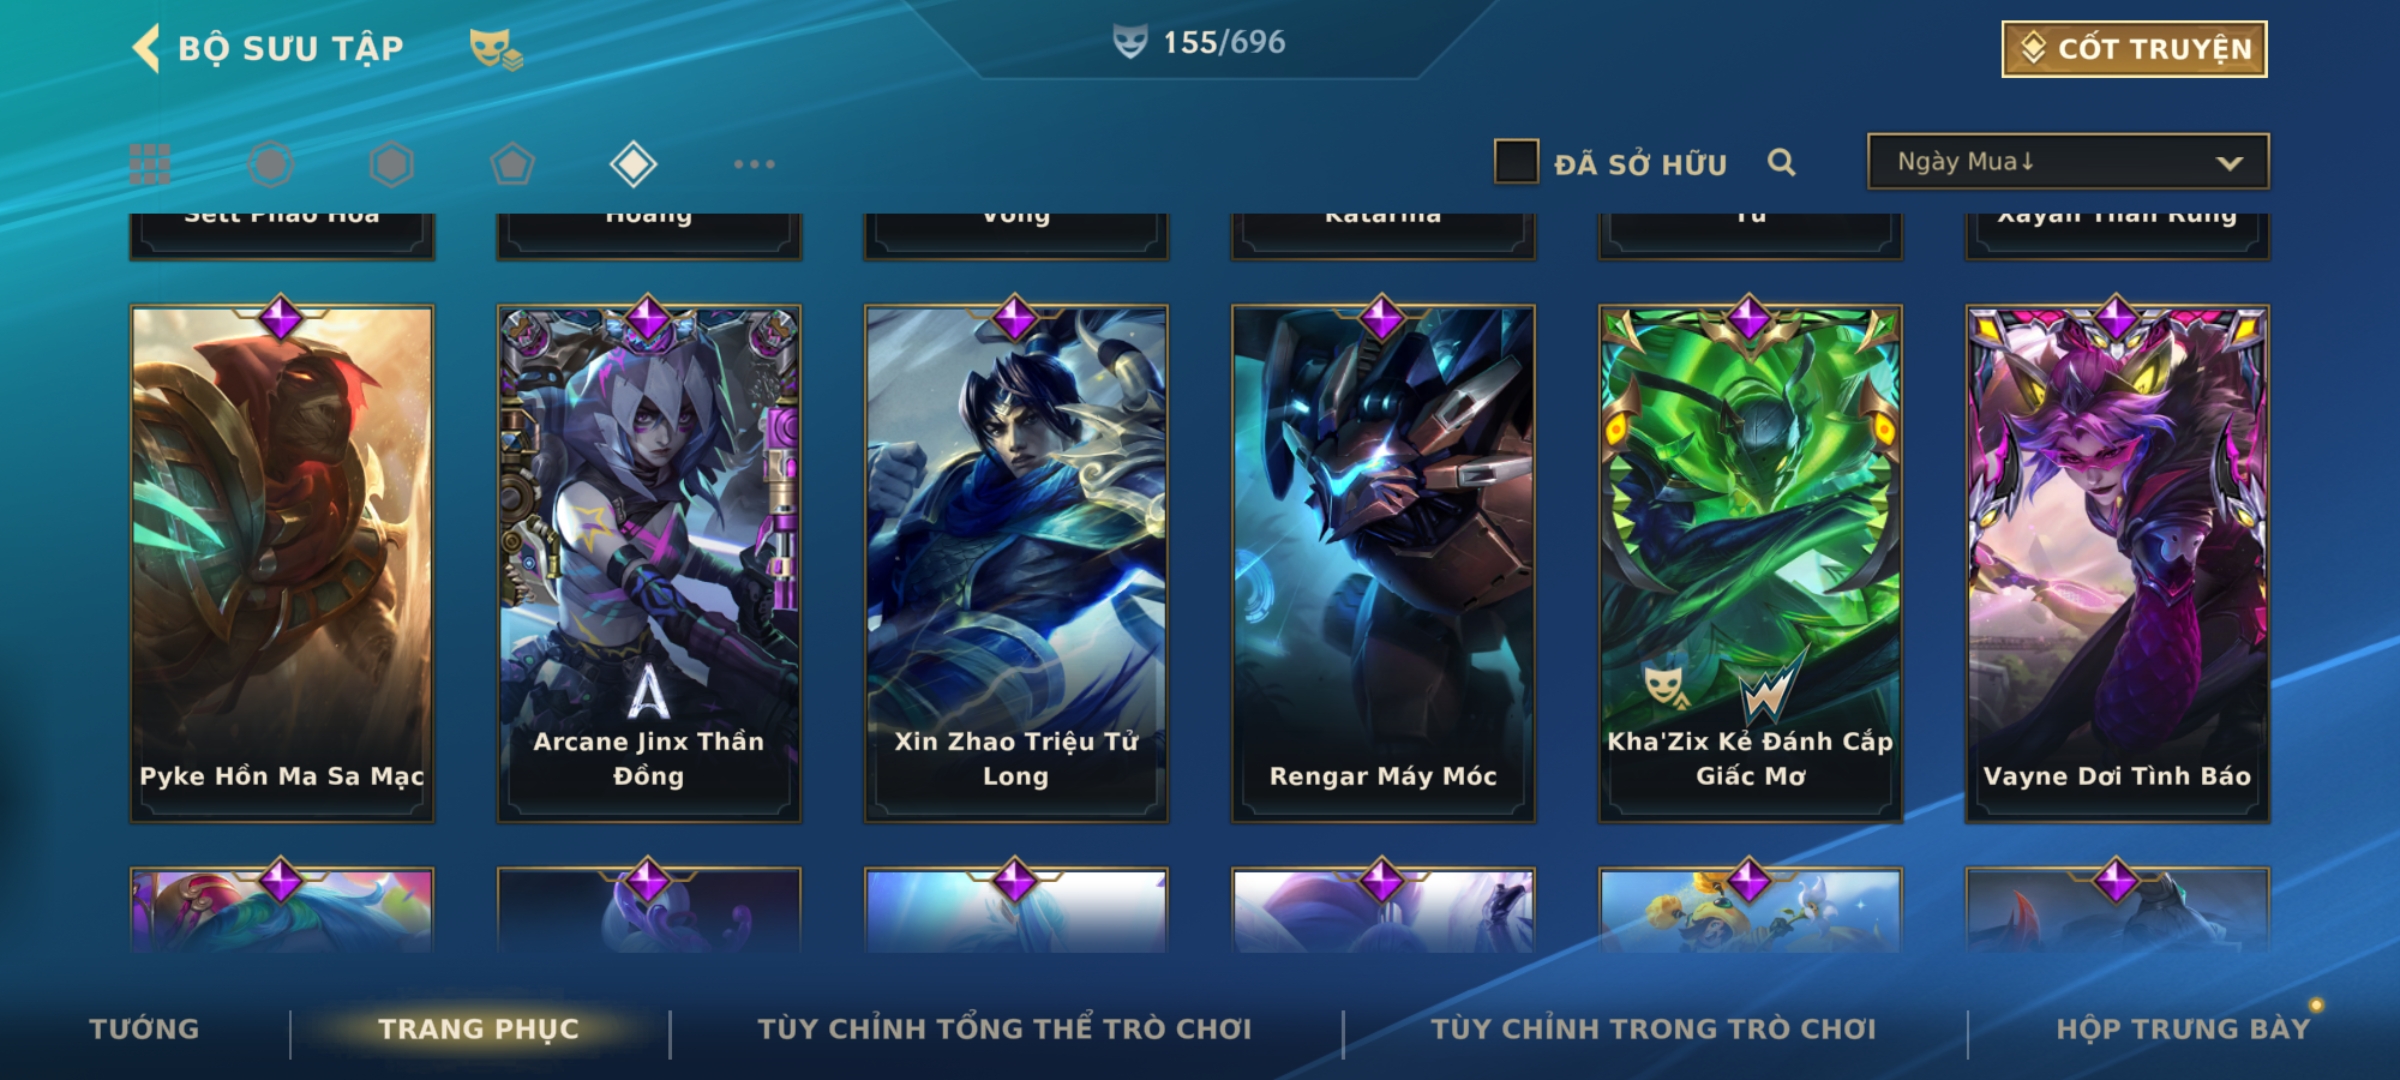The height and width of the screenshot is (1080, 2400).
Task: Open the skin search magnifier
Action: pos(1781,162)
